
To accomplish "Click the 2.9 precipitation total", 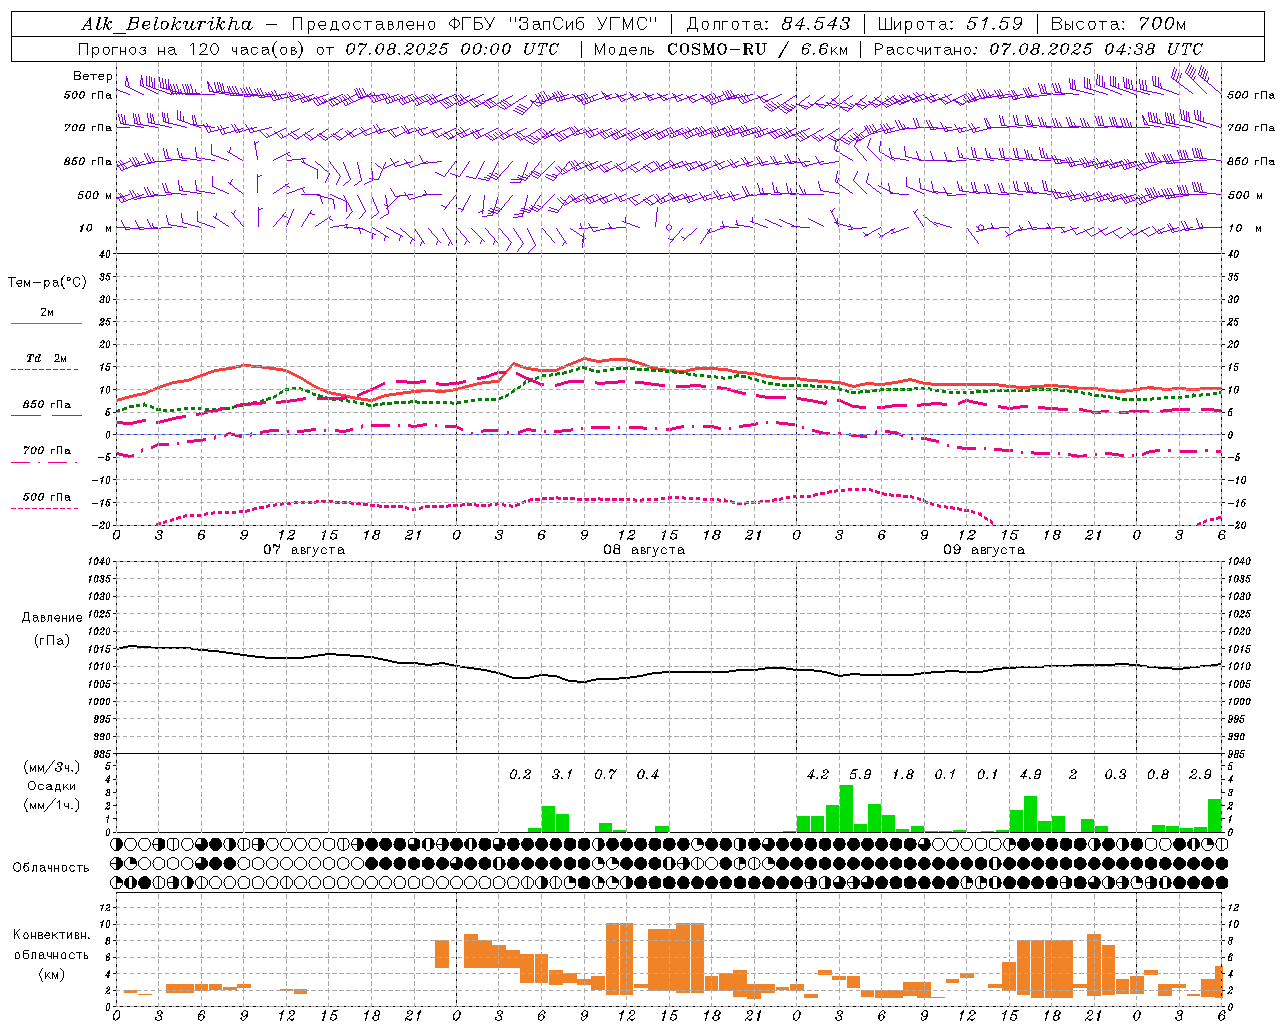I will (x=1200, y=774).
